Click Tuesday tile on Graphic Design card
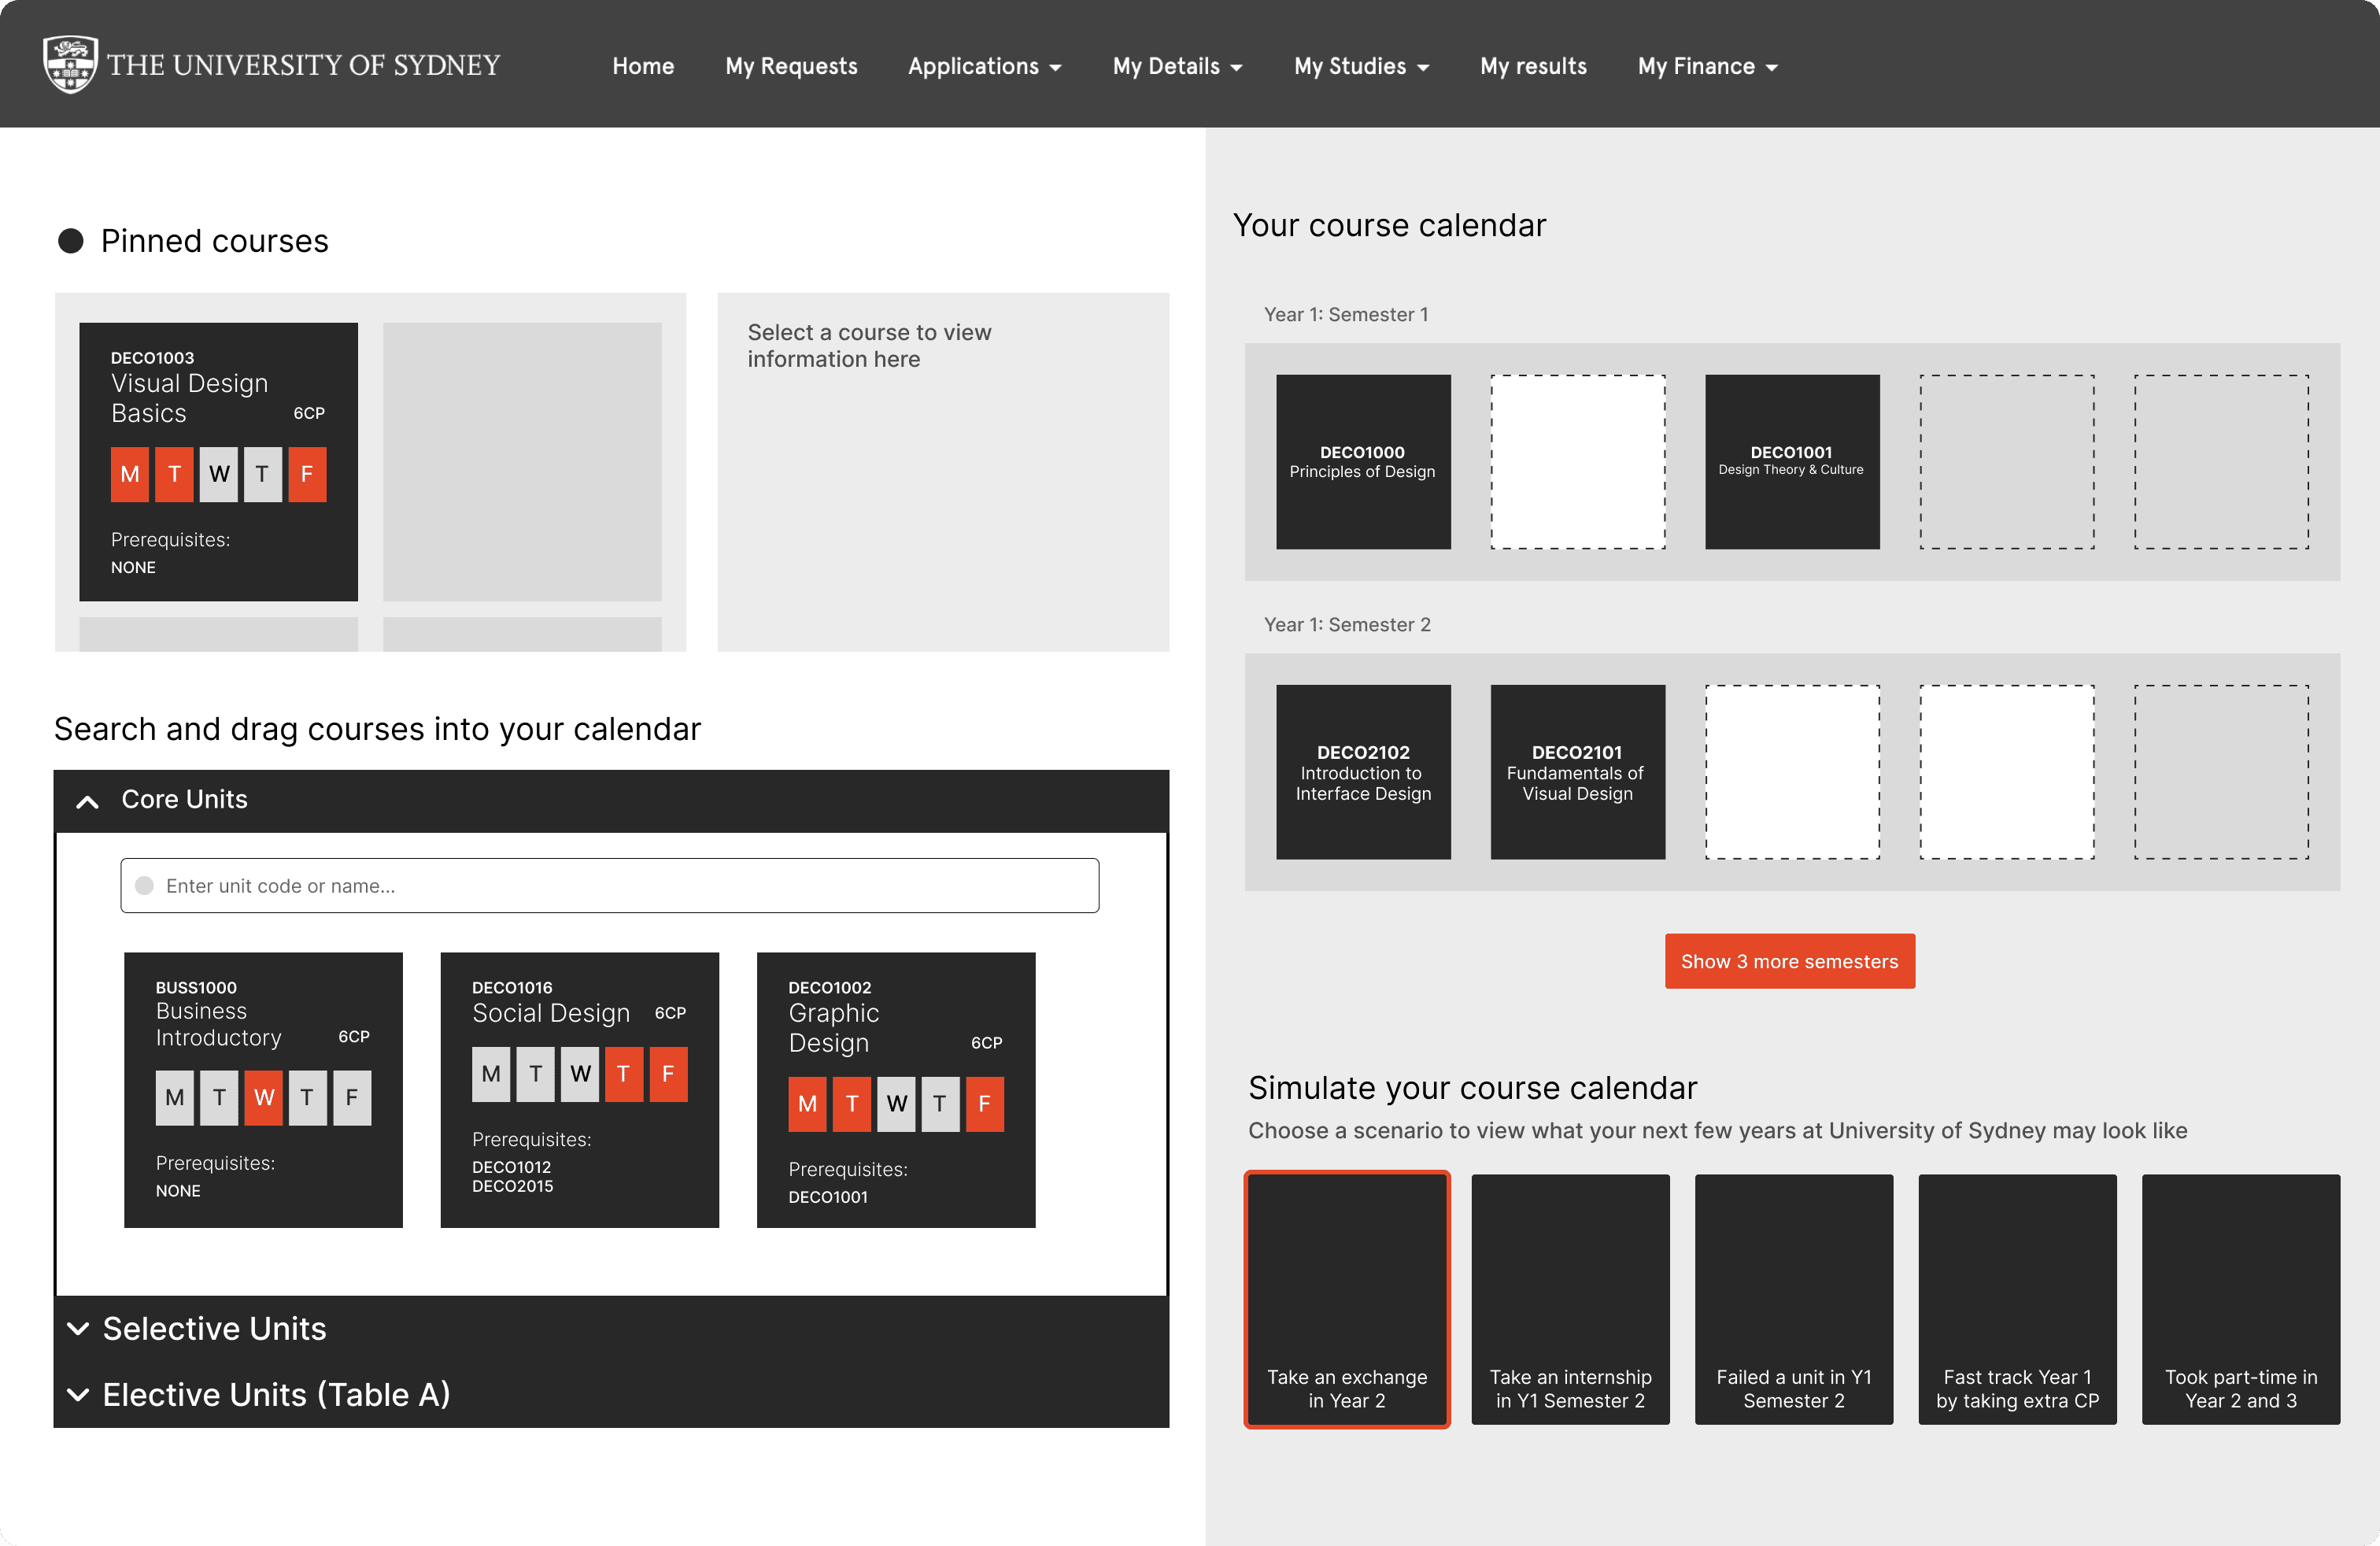 click(852, 1104)
